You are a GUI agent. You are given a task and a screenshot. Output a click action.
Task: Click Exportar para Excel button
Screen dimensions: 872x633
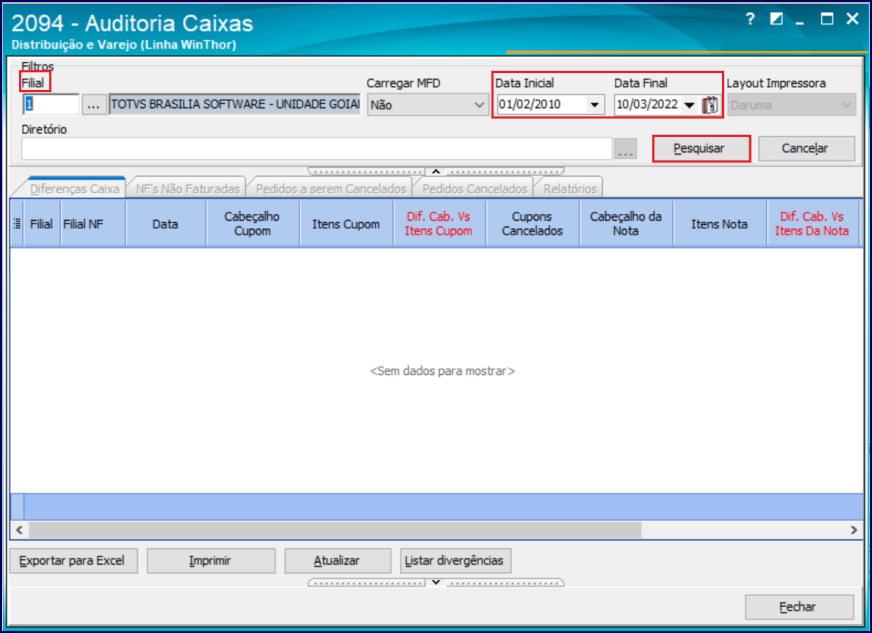point(73,561)
